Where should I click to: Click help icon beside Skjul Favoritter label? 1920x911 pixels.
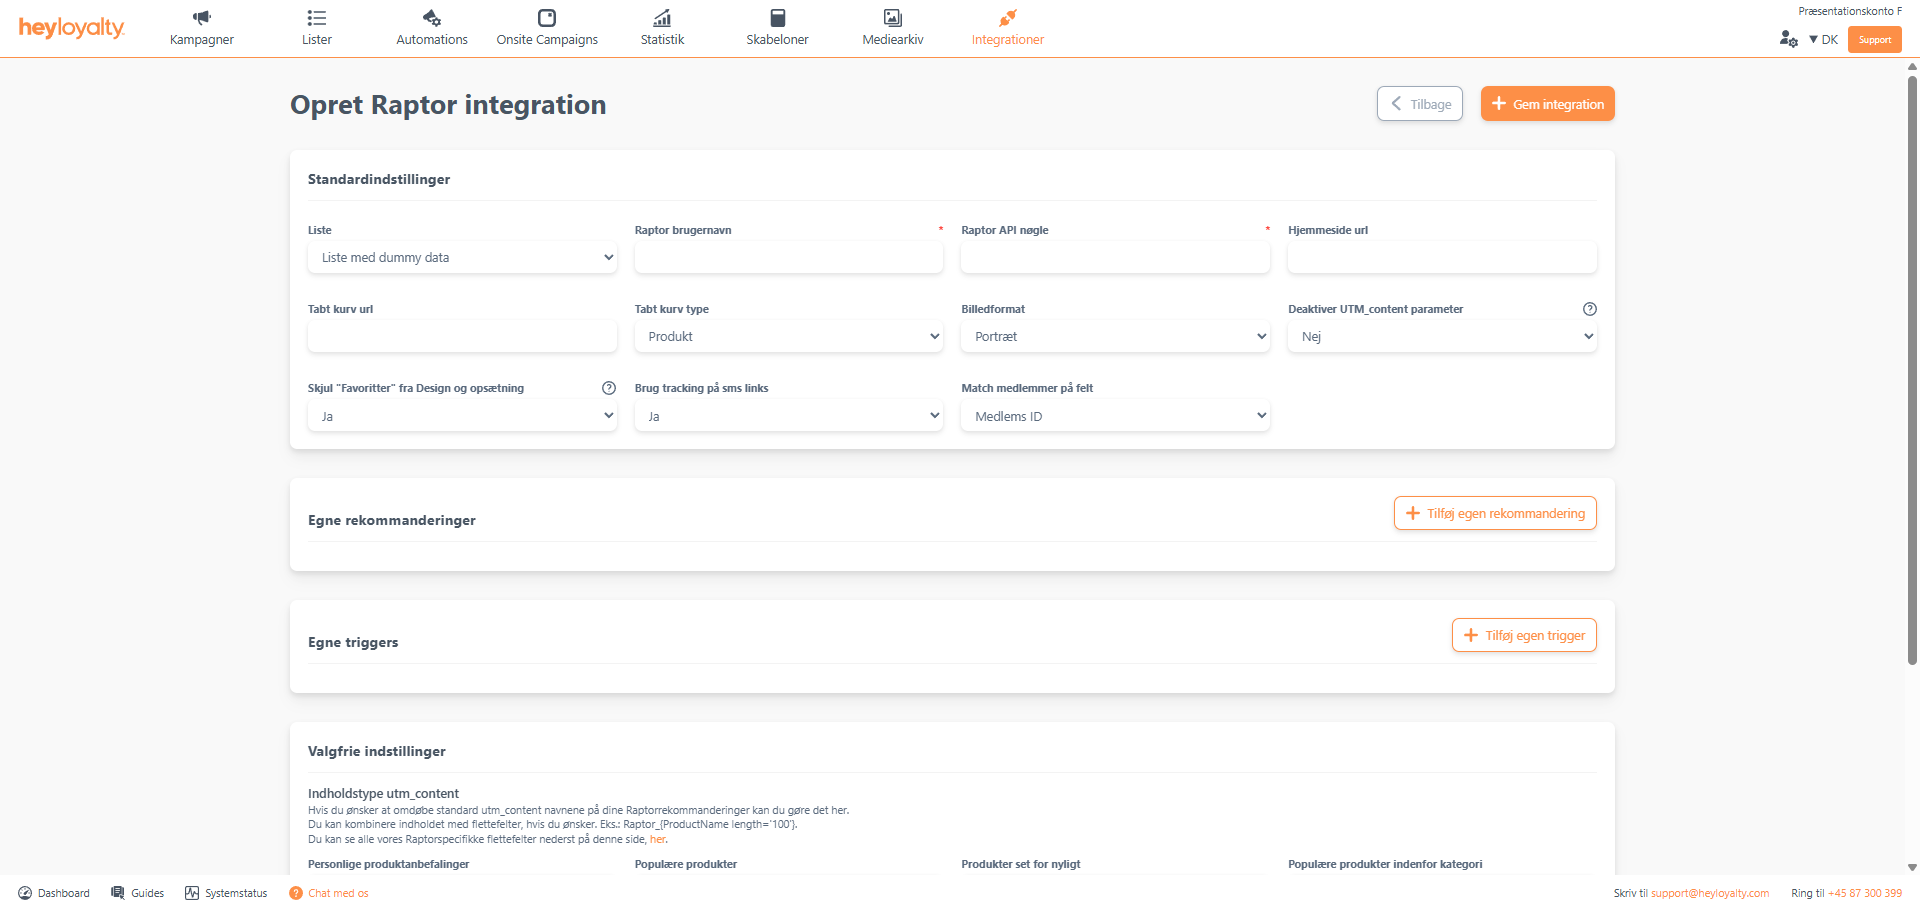coord(608,388)
